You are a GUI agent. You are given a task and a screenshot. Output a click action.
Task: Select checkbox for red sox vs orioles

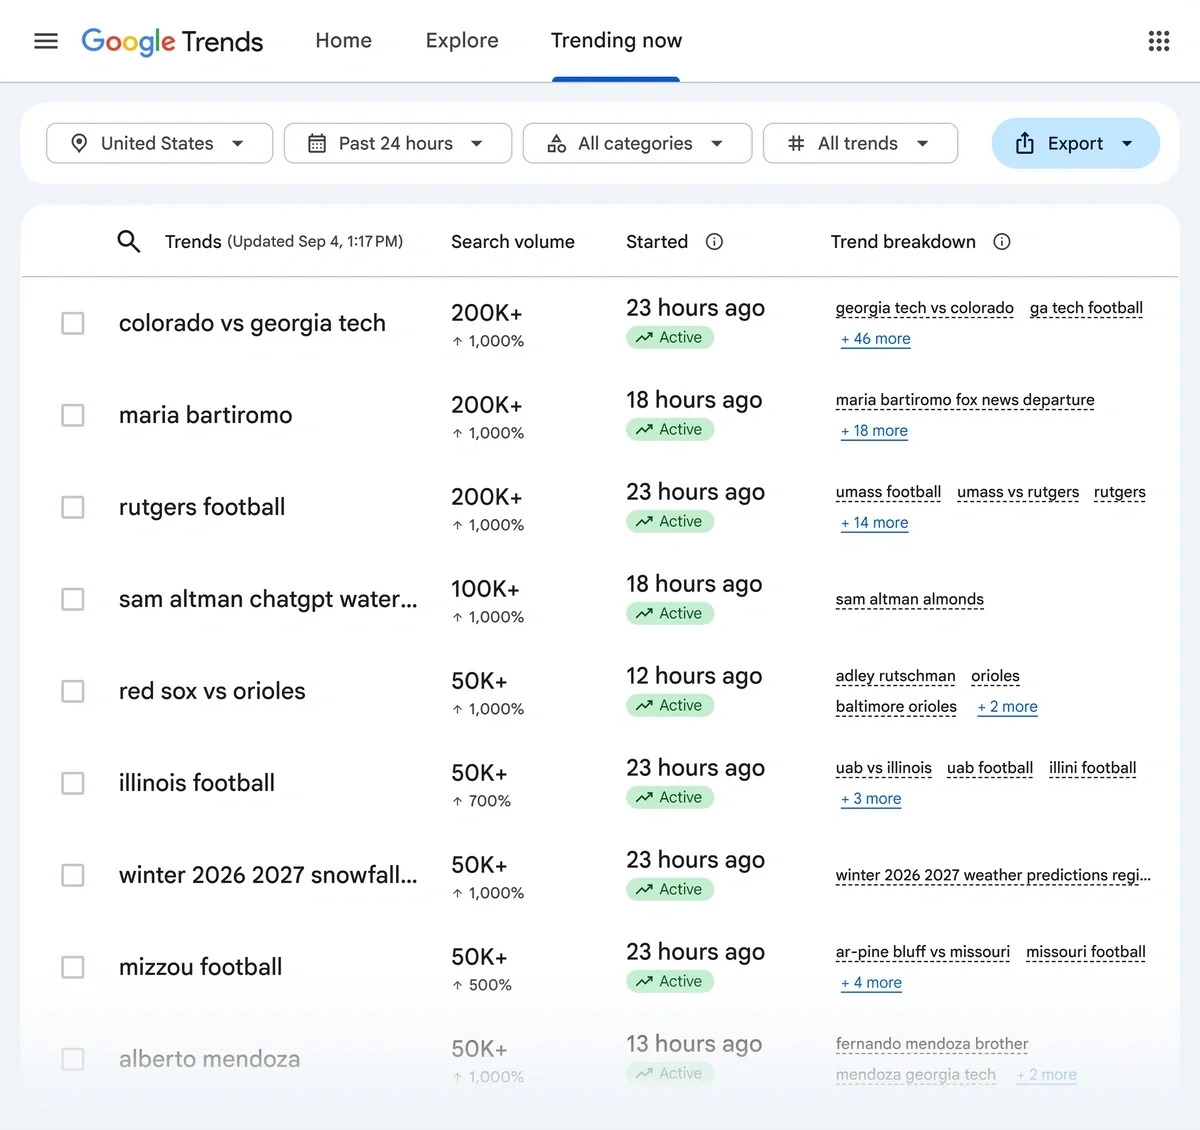pyautogui.click(x=73, y=691)
